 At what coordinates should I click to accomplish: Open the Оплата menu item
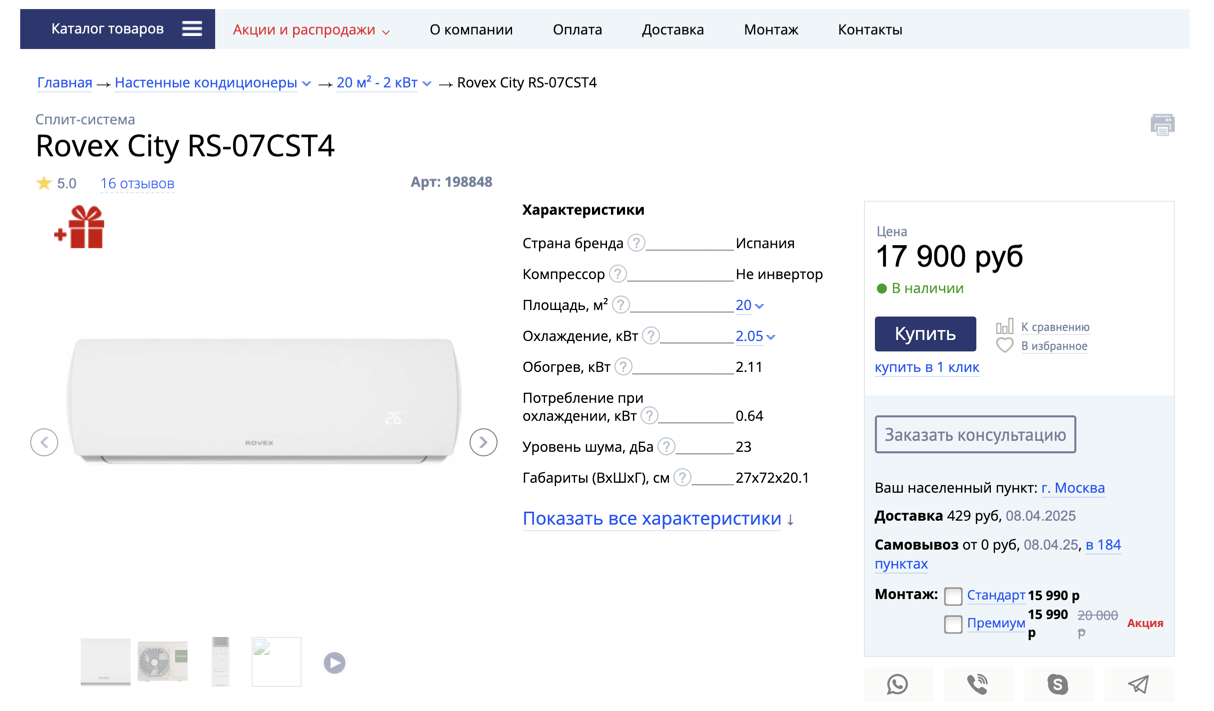click(x=577, y=30)
